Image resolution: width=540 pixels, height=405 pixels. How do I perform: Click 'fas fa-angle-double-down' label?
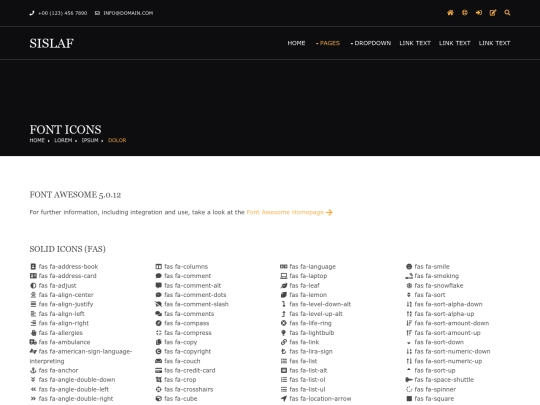tap(77, 380)
